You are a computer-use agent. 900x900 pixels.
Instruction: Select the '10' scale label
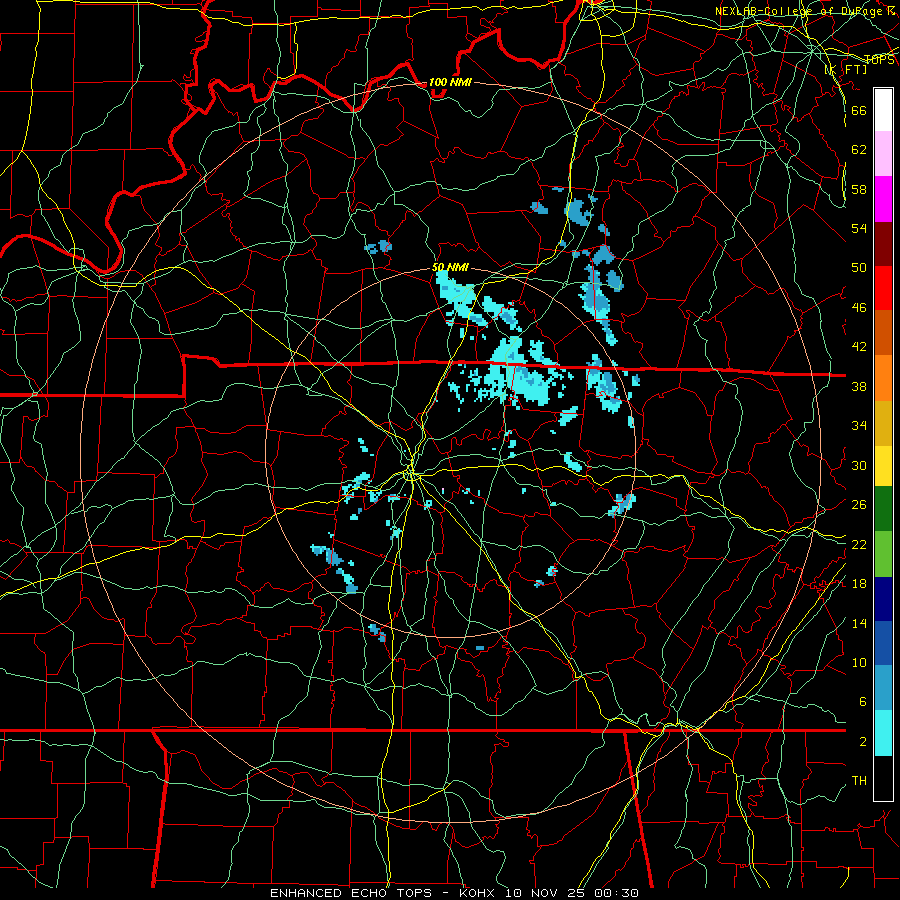859,662
